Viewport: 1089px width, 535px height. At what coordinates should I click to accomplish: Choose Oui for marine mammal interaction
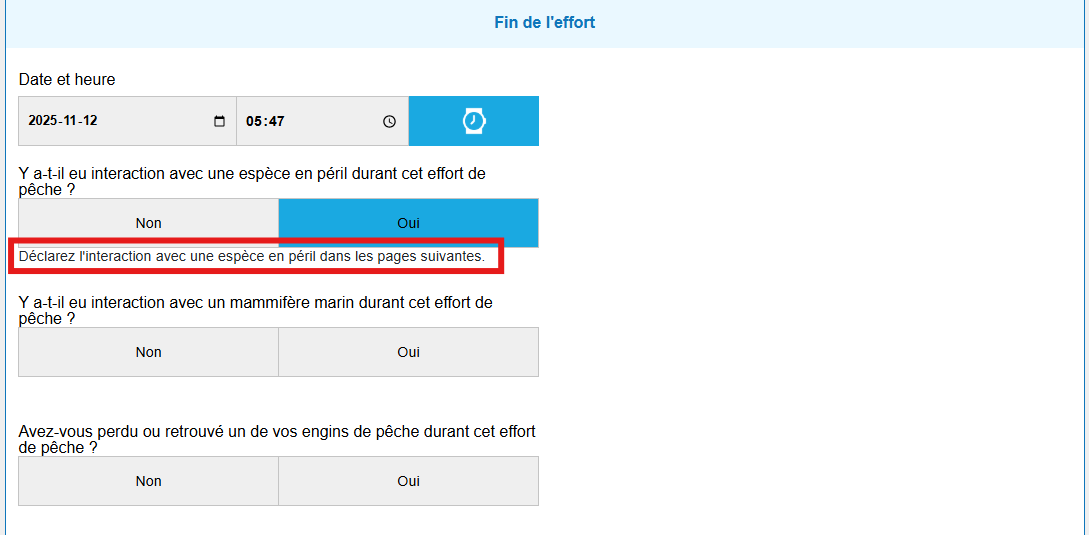(408, 352)
